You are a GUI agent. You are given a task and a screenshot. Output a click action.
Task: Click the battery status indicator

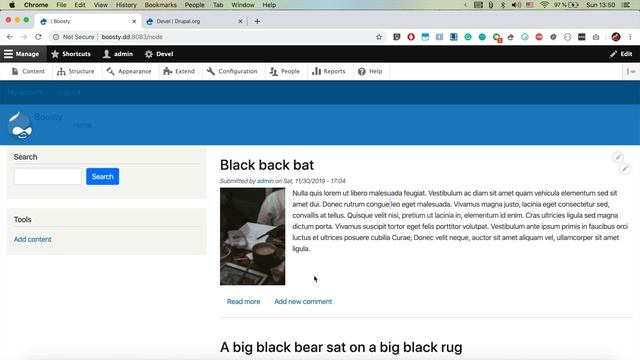pyautogui.click(x=567, y=5)
